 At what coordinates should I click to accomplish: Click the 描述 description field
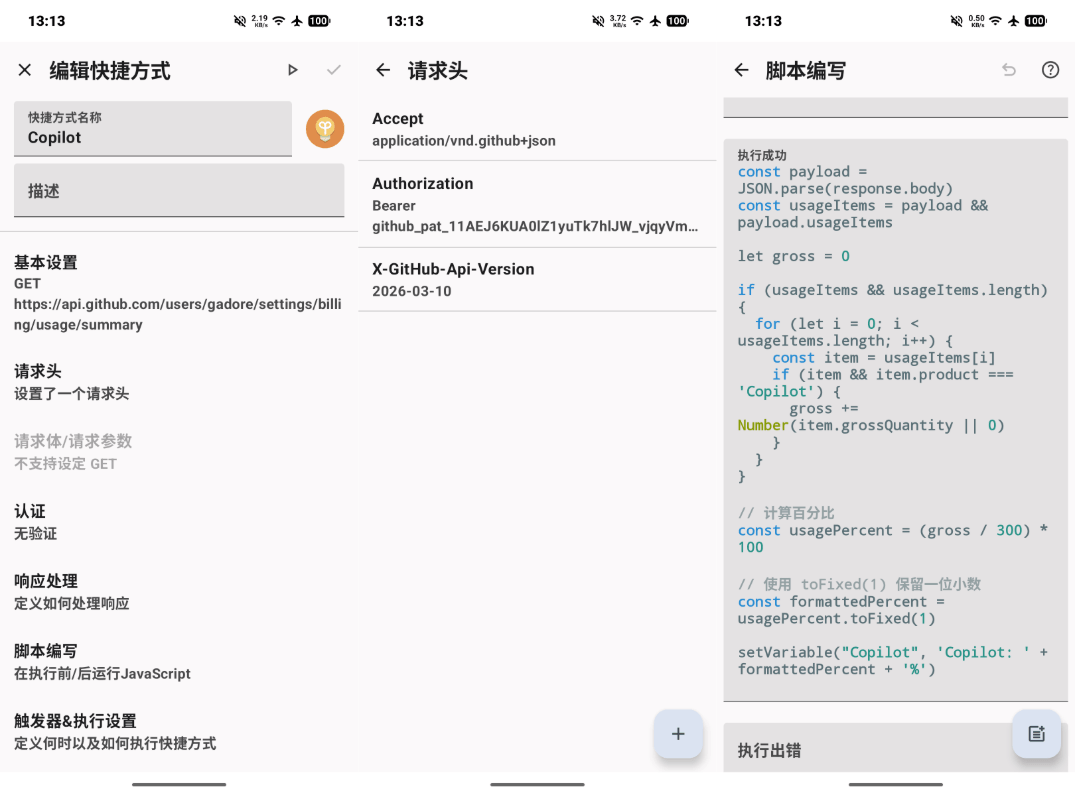178,191
